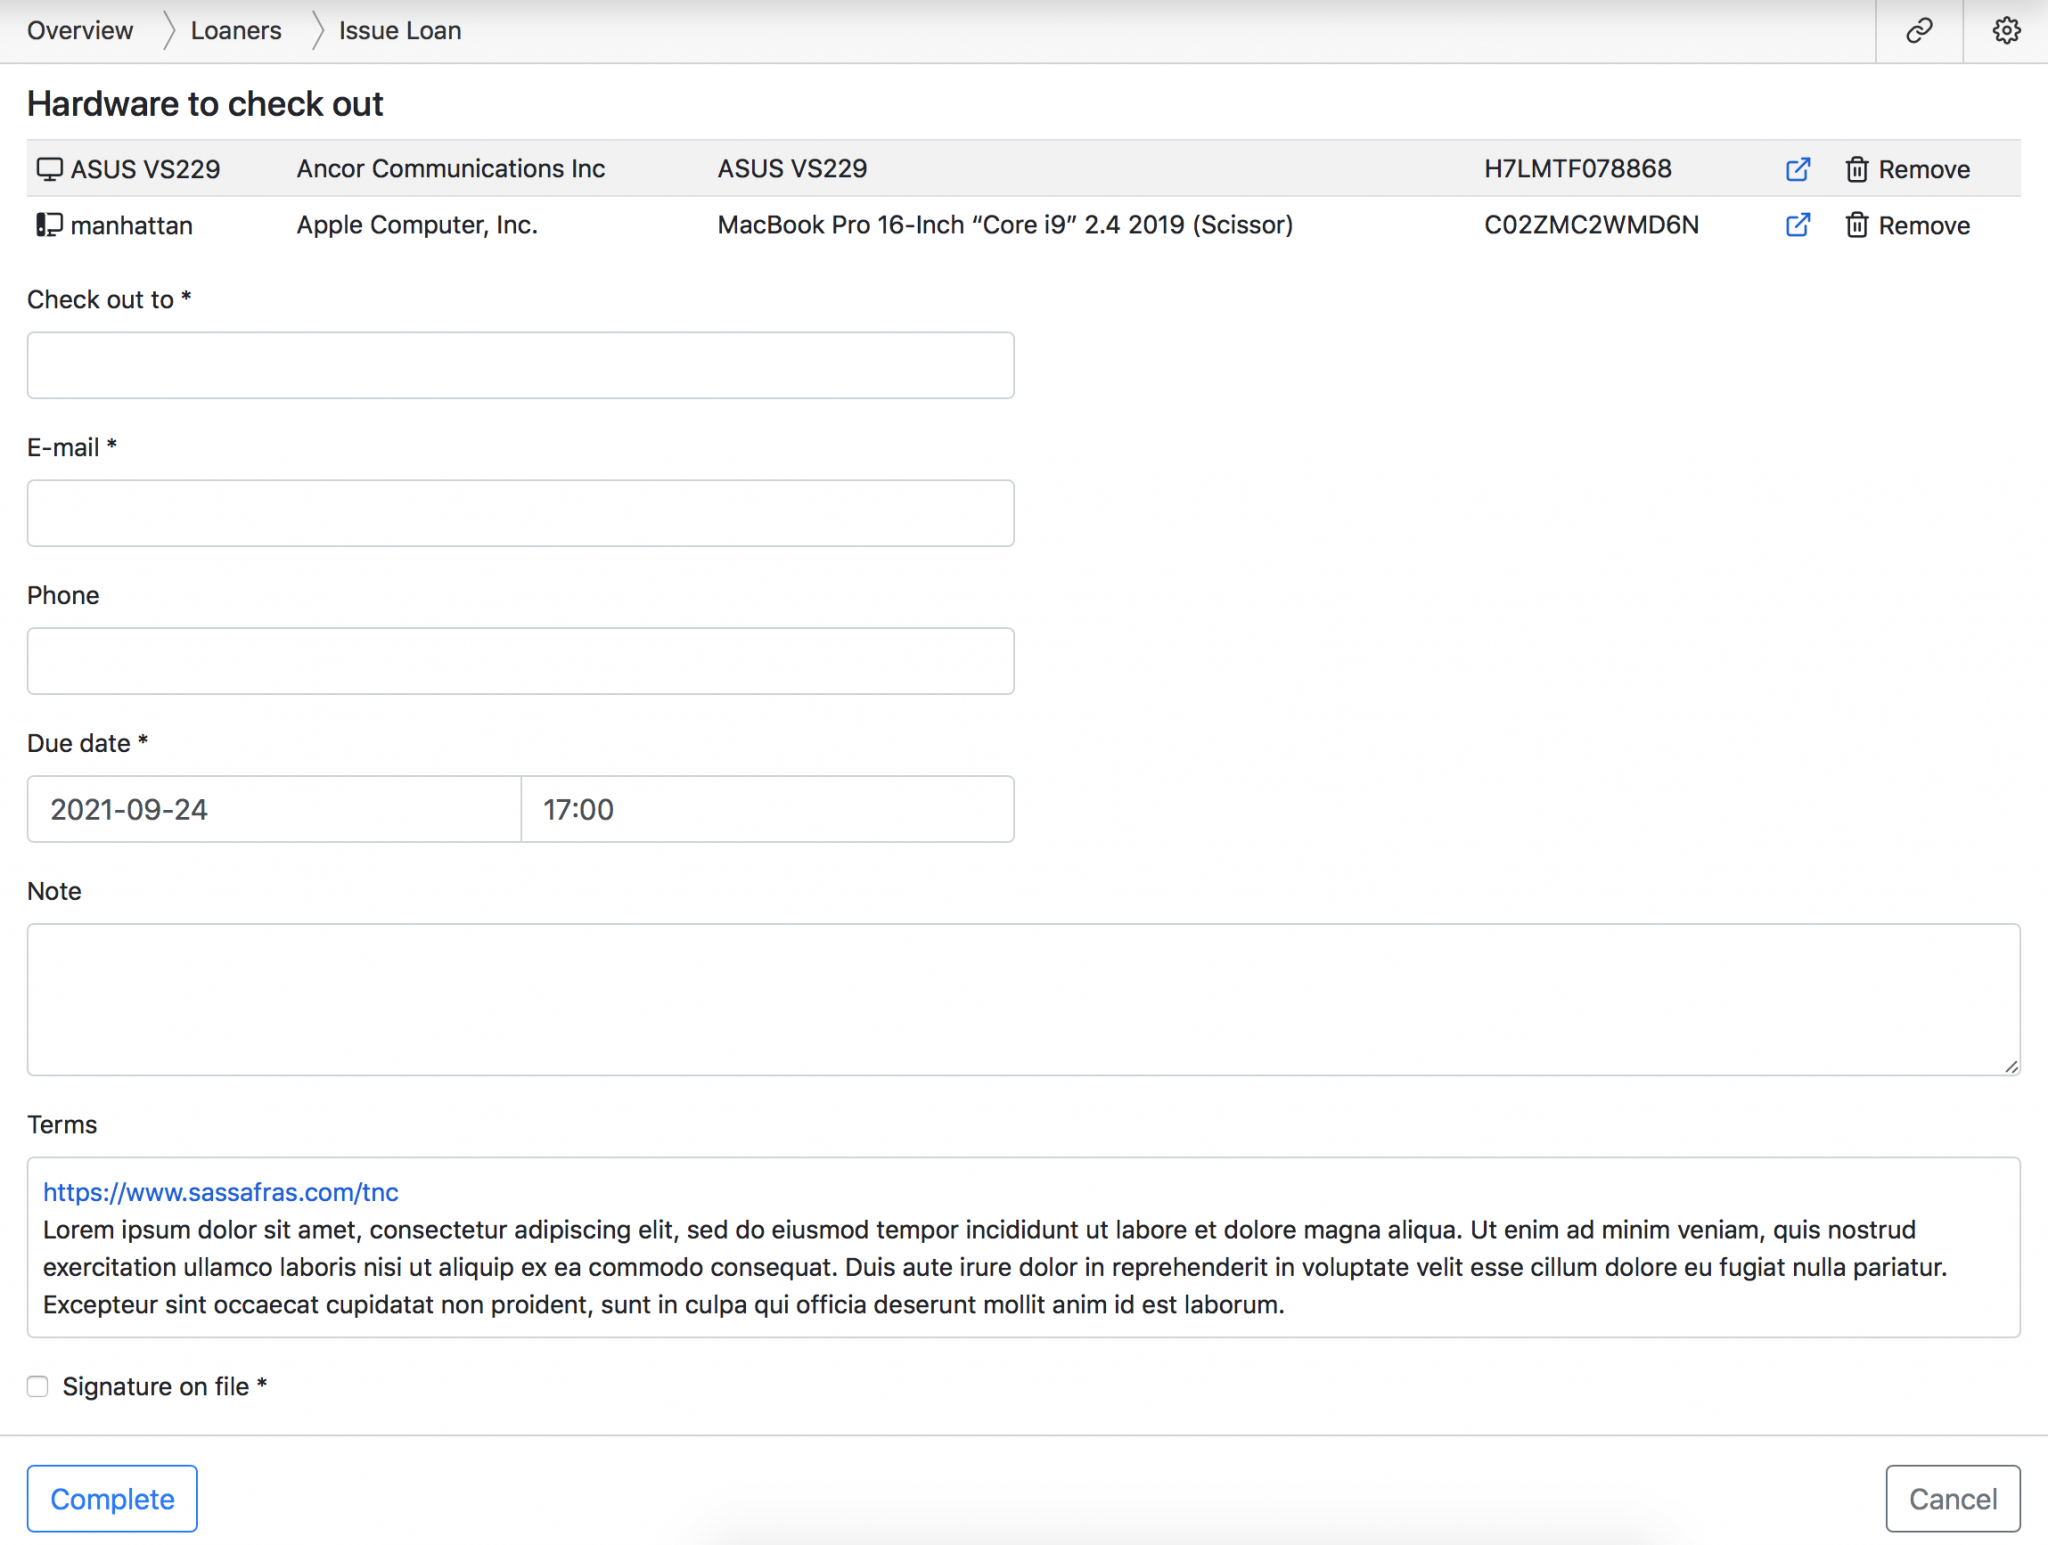Screen dimensions: 2048x1545
Task: Open the settings gear in the top bar
Action: tap(2005, 30)
